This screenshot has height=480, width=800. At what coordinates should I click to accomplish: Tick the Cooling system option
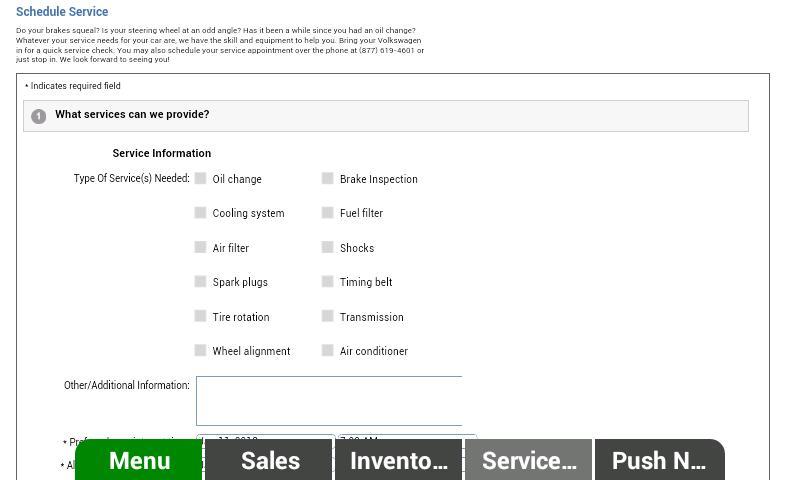pyautogui.click(x=200, y=212)
